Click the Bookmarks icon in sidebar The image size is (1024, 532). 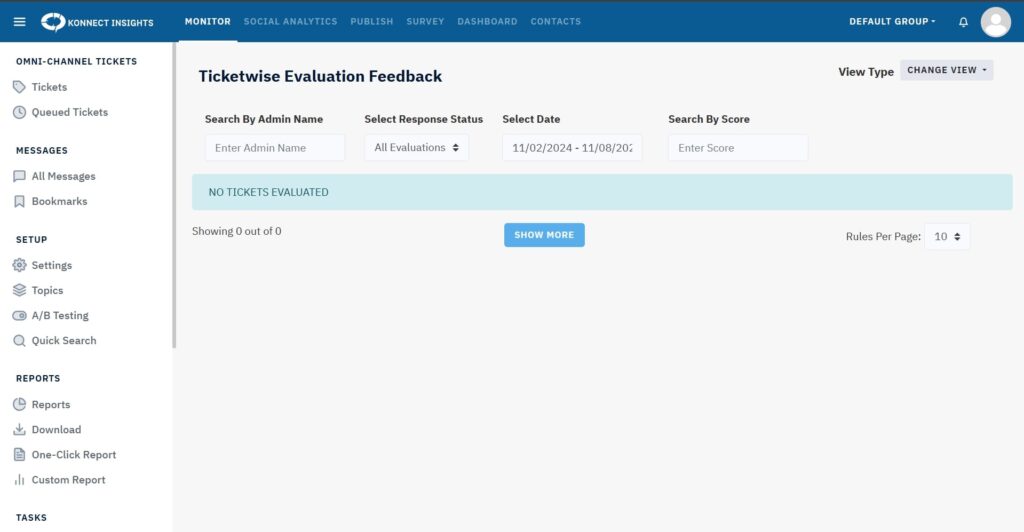[19, 201]
